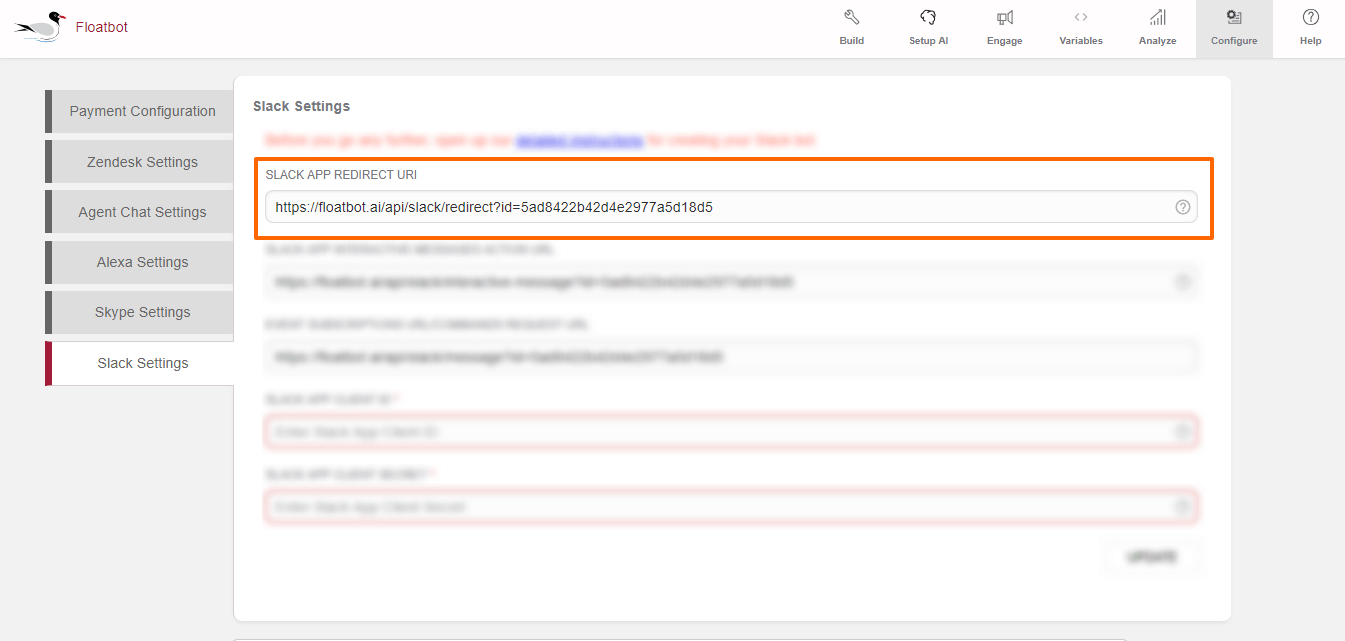The image size is (1345, 641).
Task: Open the Engage megaphone icon
Action: pos(1005,17)
